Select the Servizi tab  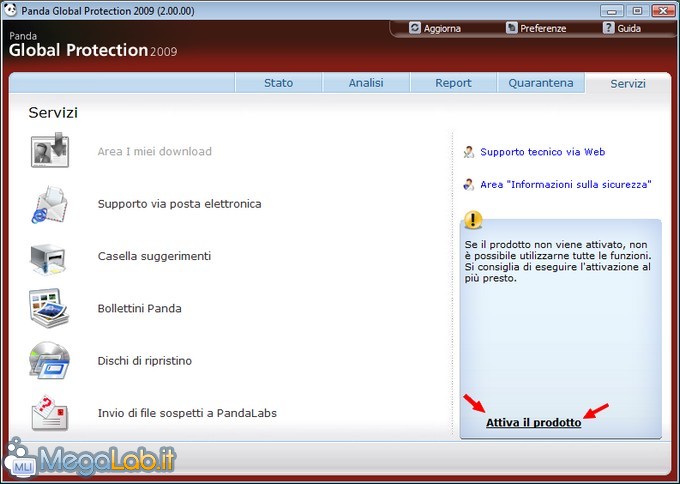click(628, 83)
